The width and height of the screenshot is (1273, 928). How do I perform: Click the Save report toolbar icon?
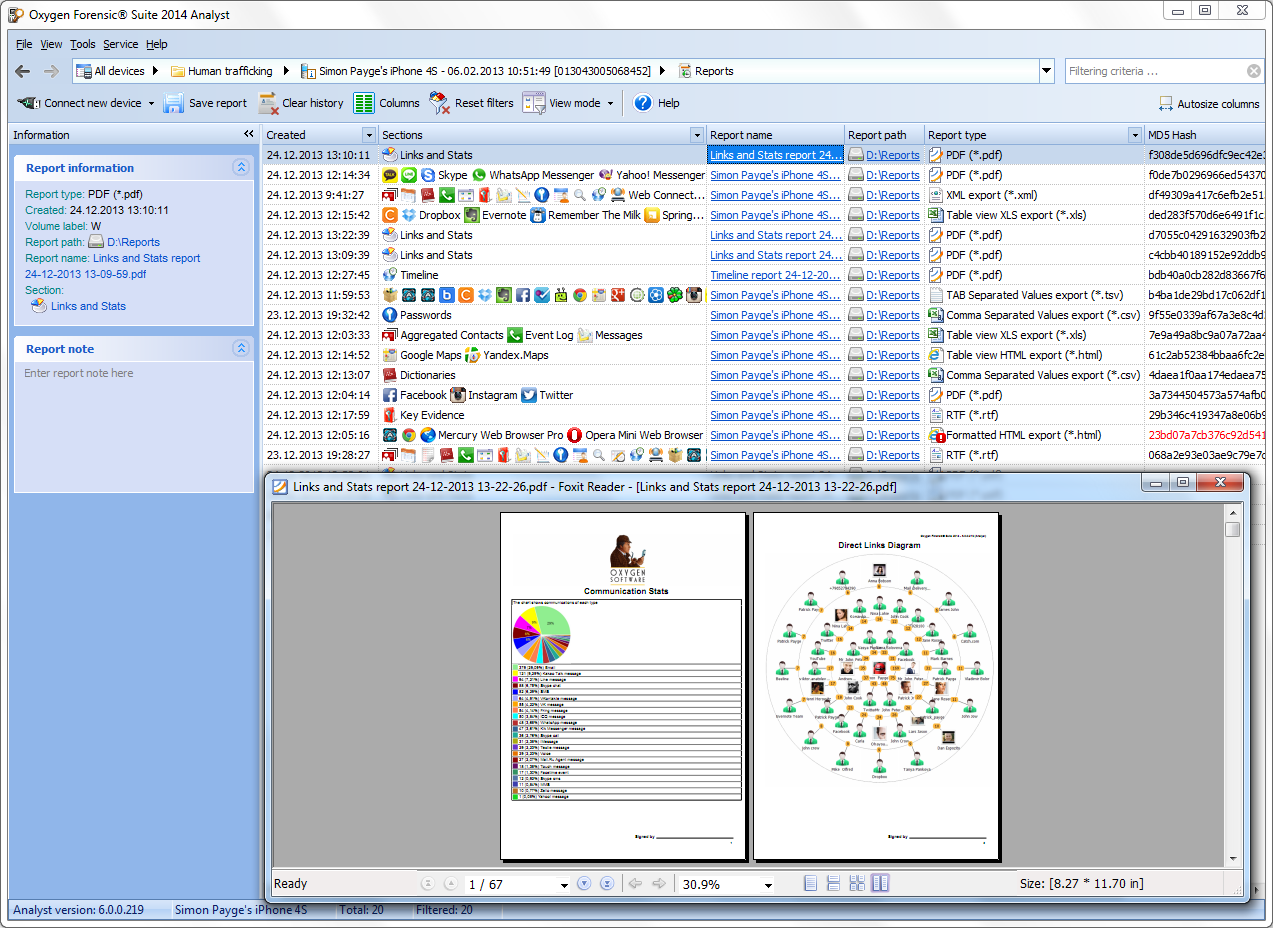click(x=174, y=103)
